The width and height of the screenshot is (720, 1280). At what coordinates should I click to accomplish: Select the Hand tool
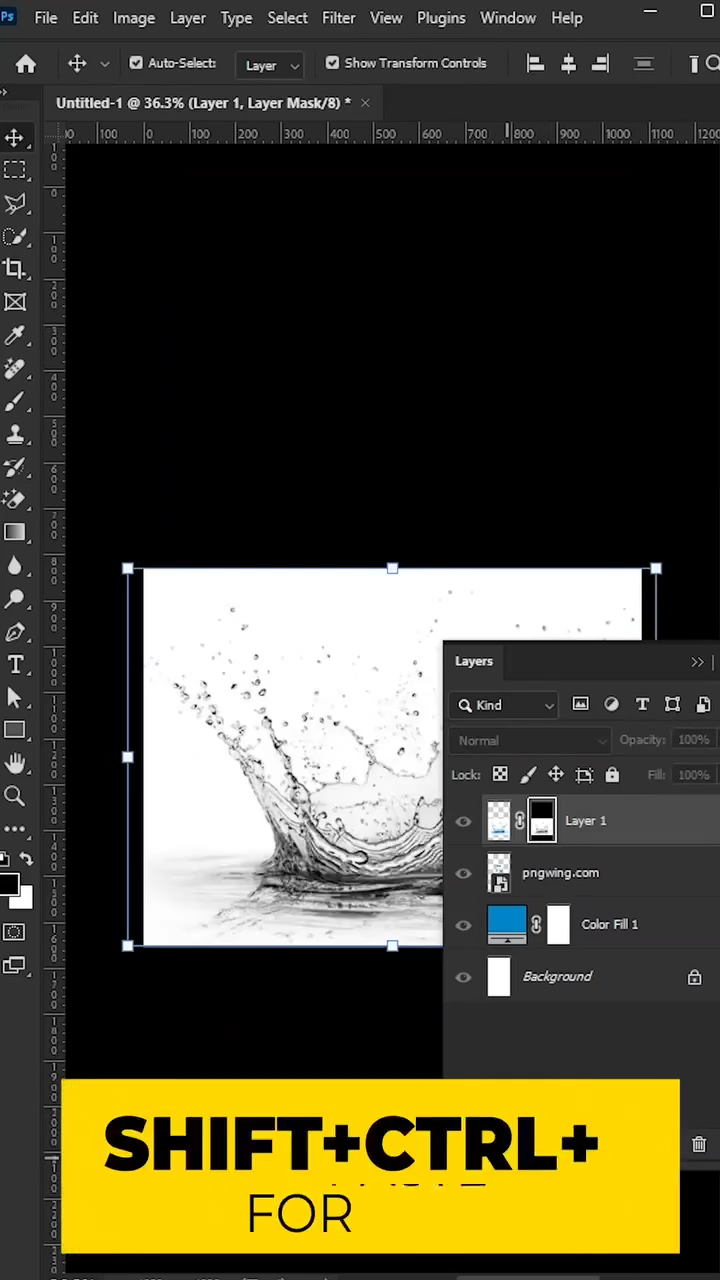[15, 764]
